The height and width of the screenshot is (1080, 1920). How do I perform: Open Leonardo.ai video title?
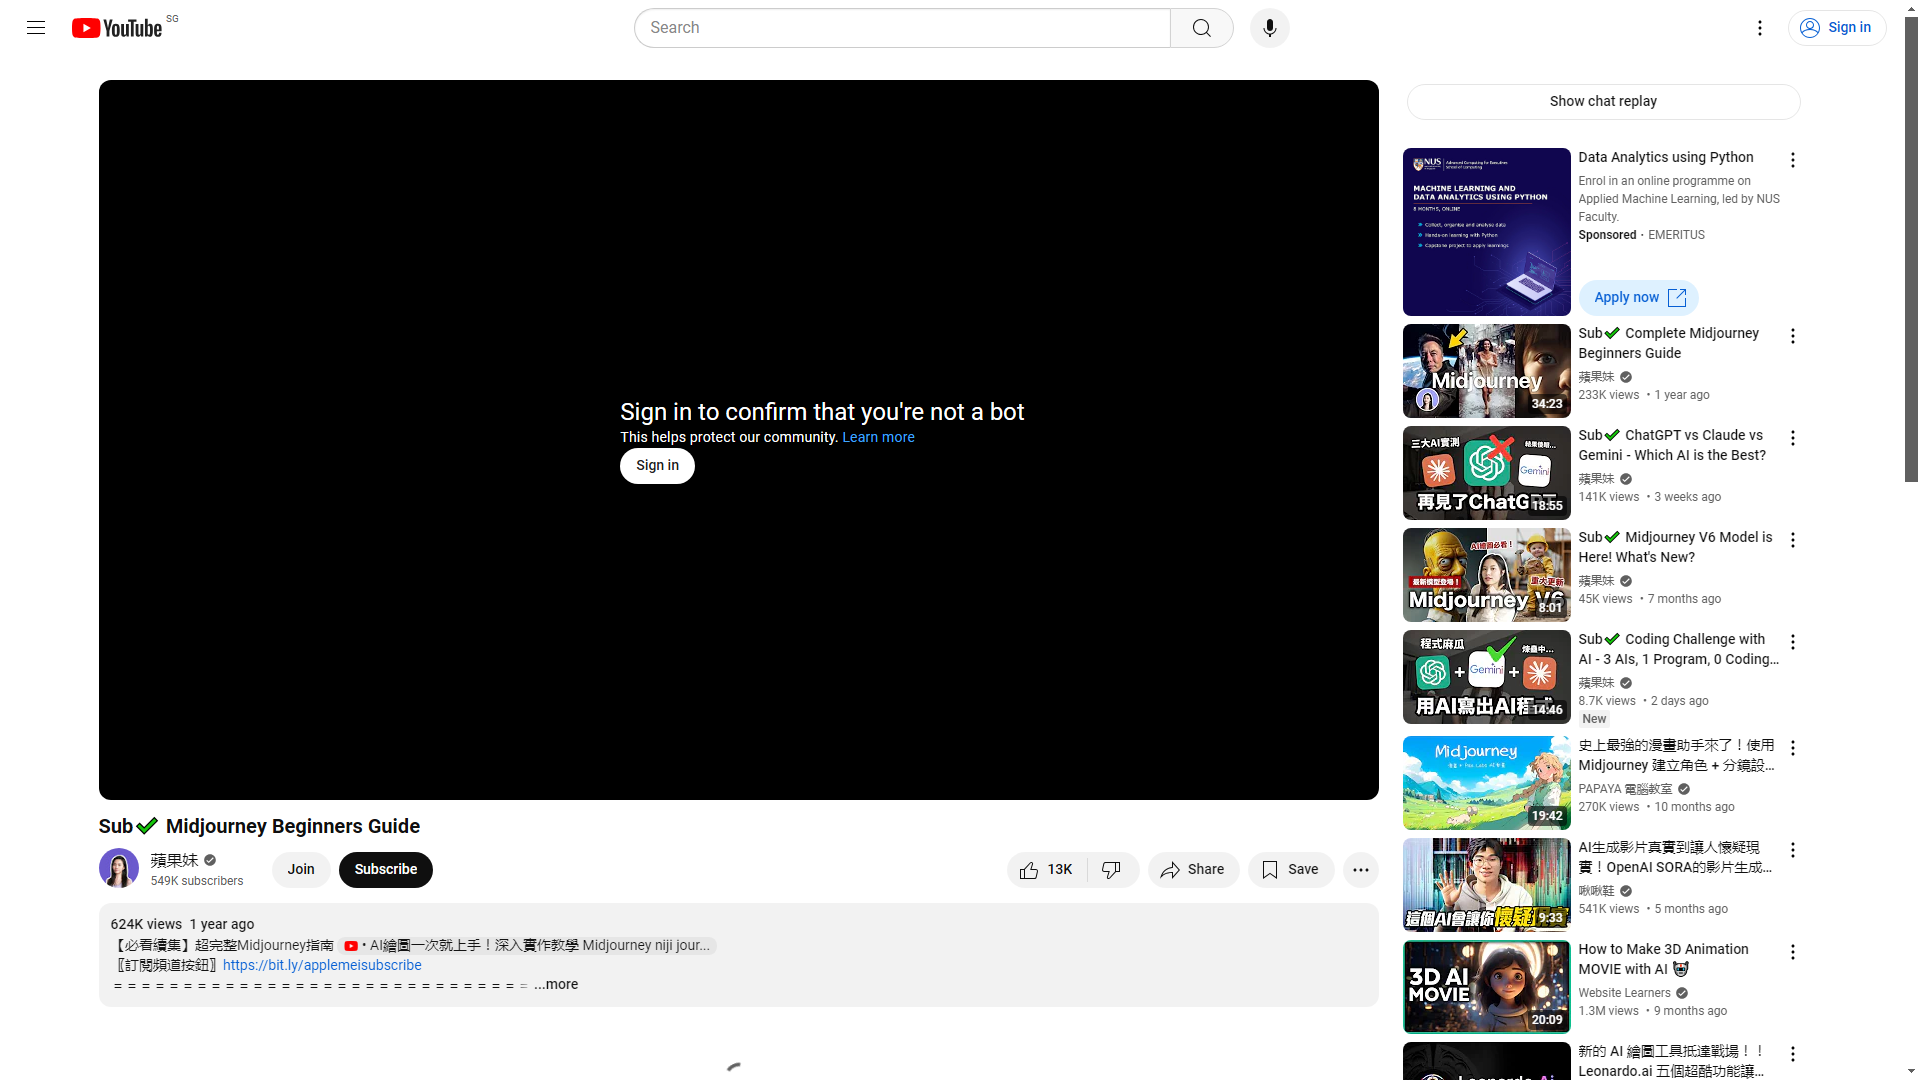tap(1672, 1061)
